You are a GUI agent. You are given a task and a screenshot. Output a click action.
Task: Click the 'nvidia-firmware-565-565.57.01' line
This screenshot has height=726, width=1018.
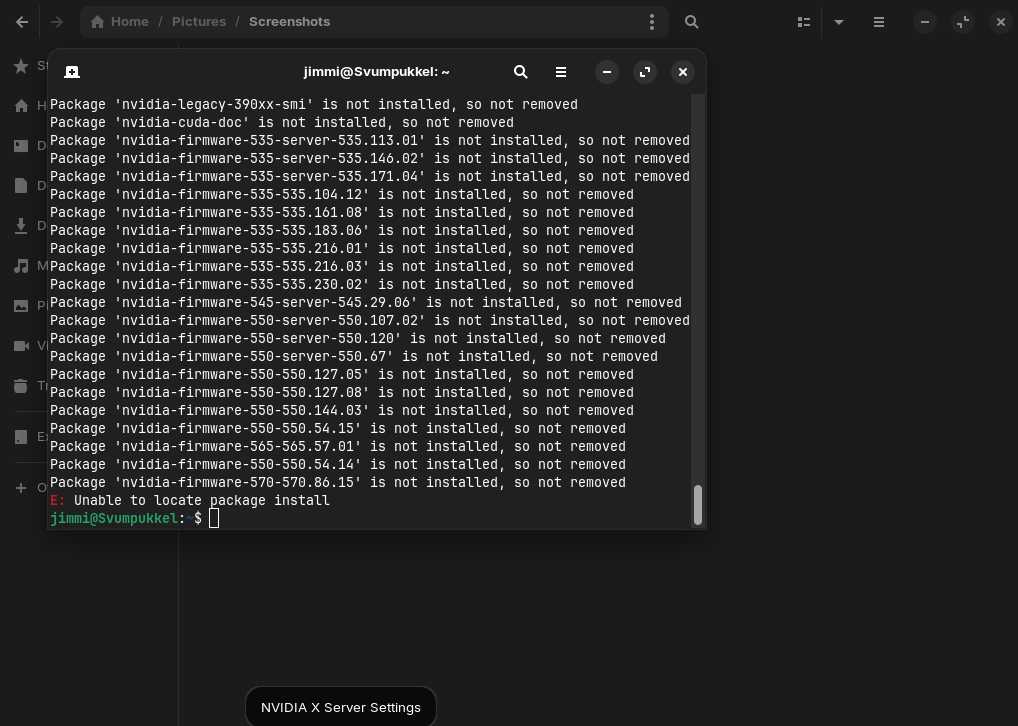(x=338, y=446)
